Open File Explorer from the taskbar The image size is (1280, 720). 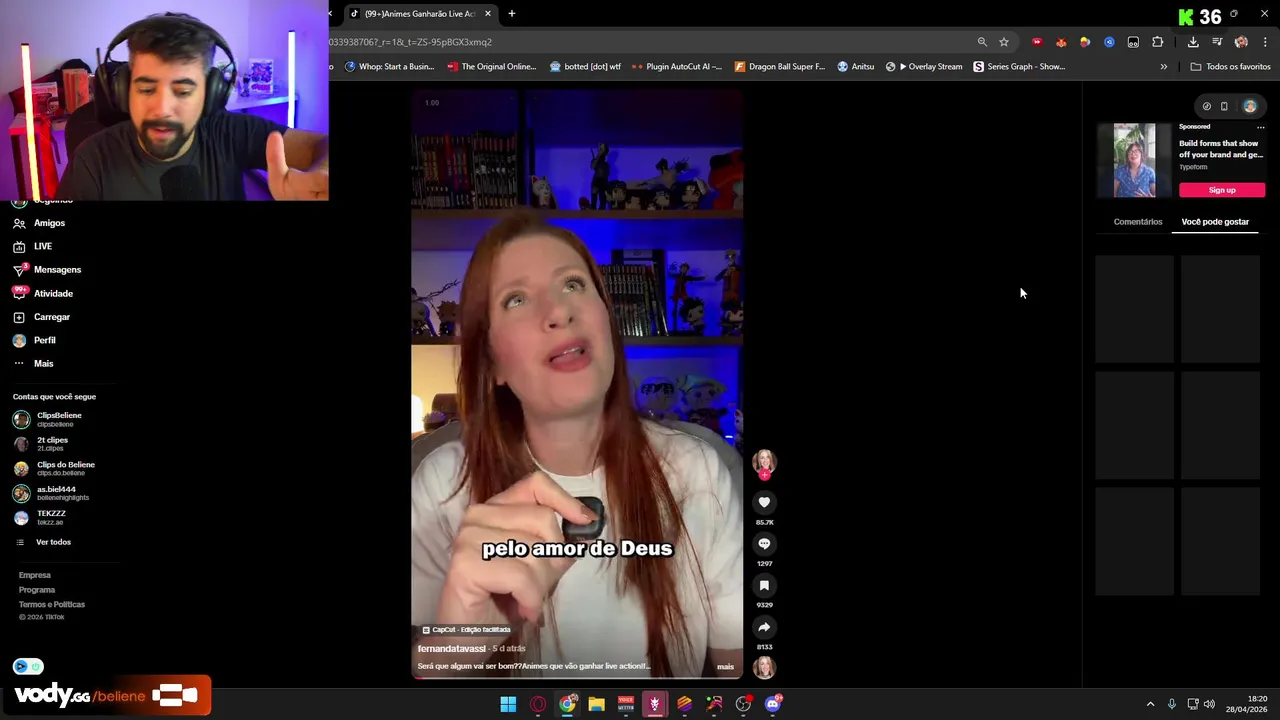pyautogui.click(x=596, y=704)
